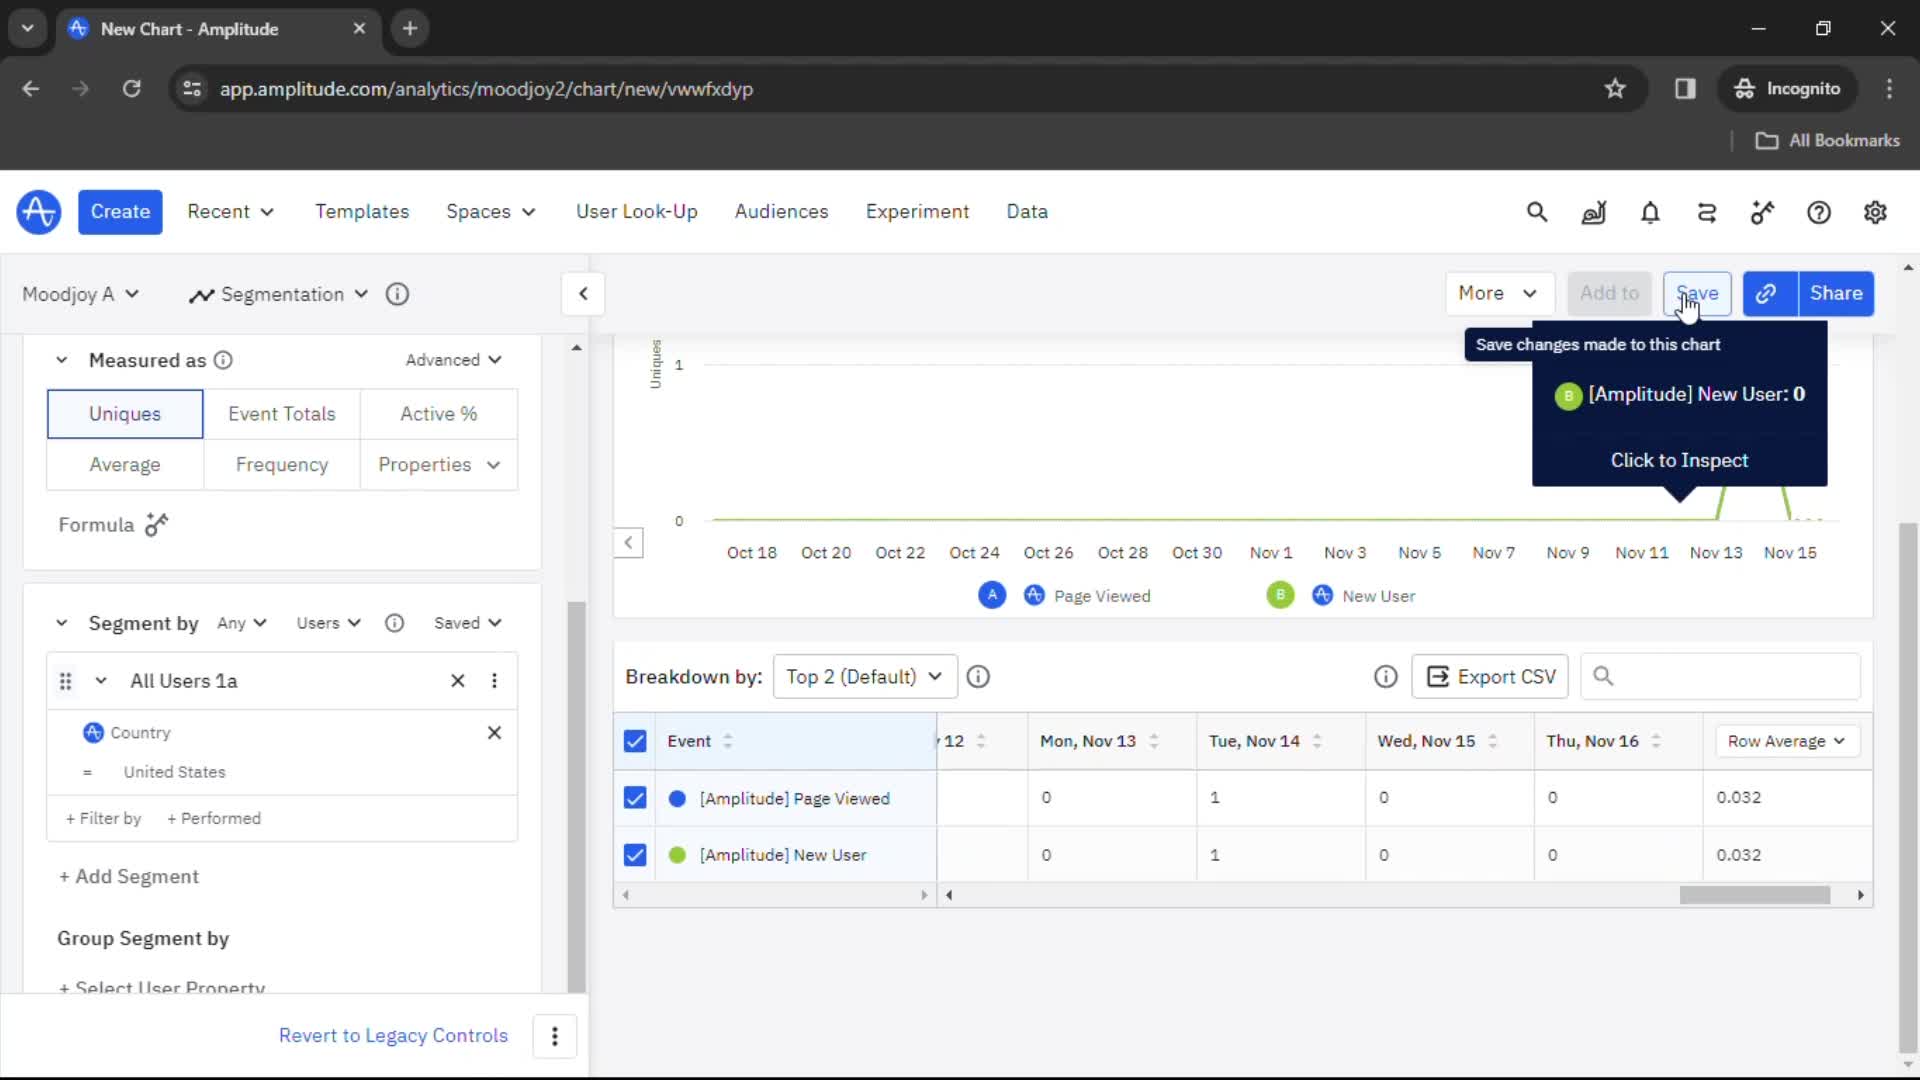1920x1080 pixels.
Task: Go to Audiences
Action: pos(781,212)
